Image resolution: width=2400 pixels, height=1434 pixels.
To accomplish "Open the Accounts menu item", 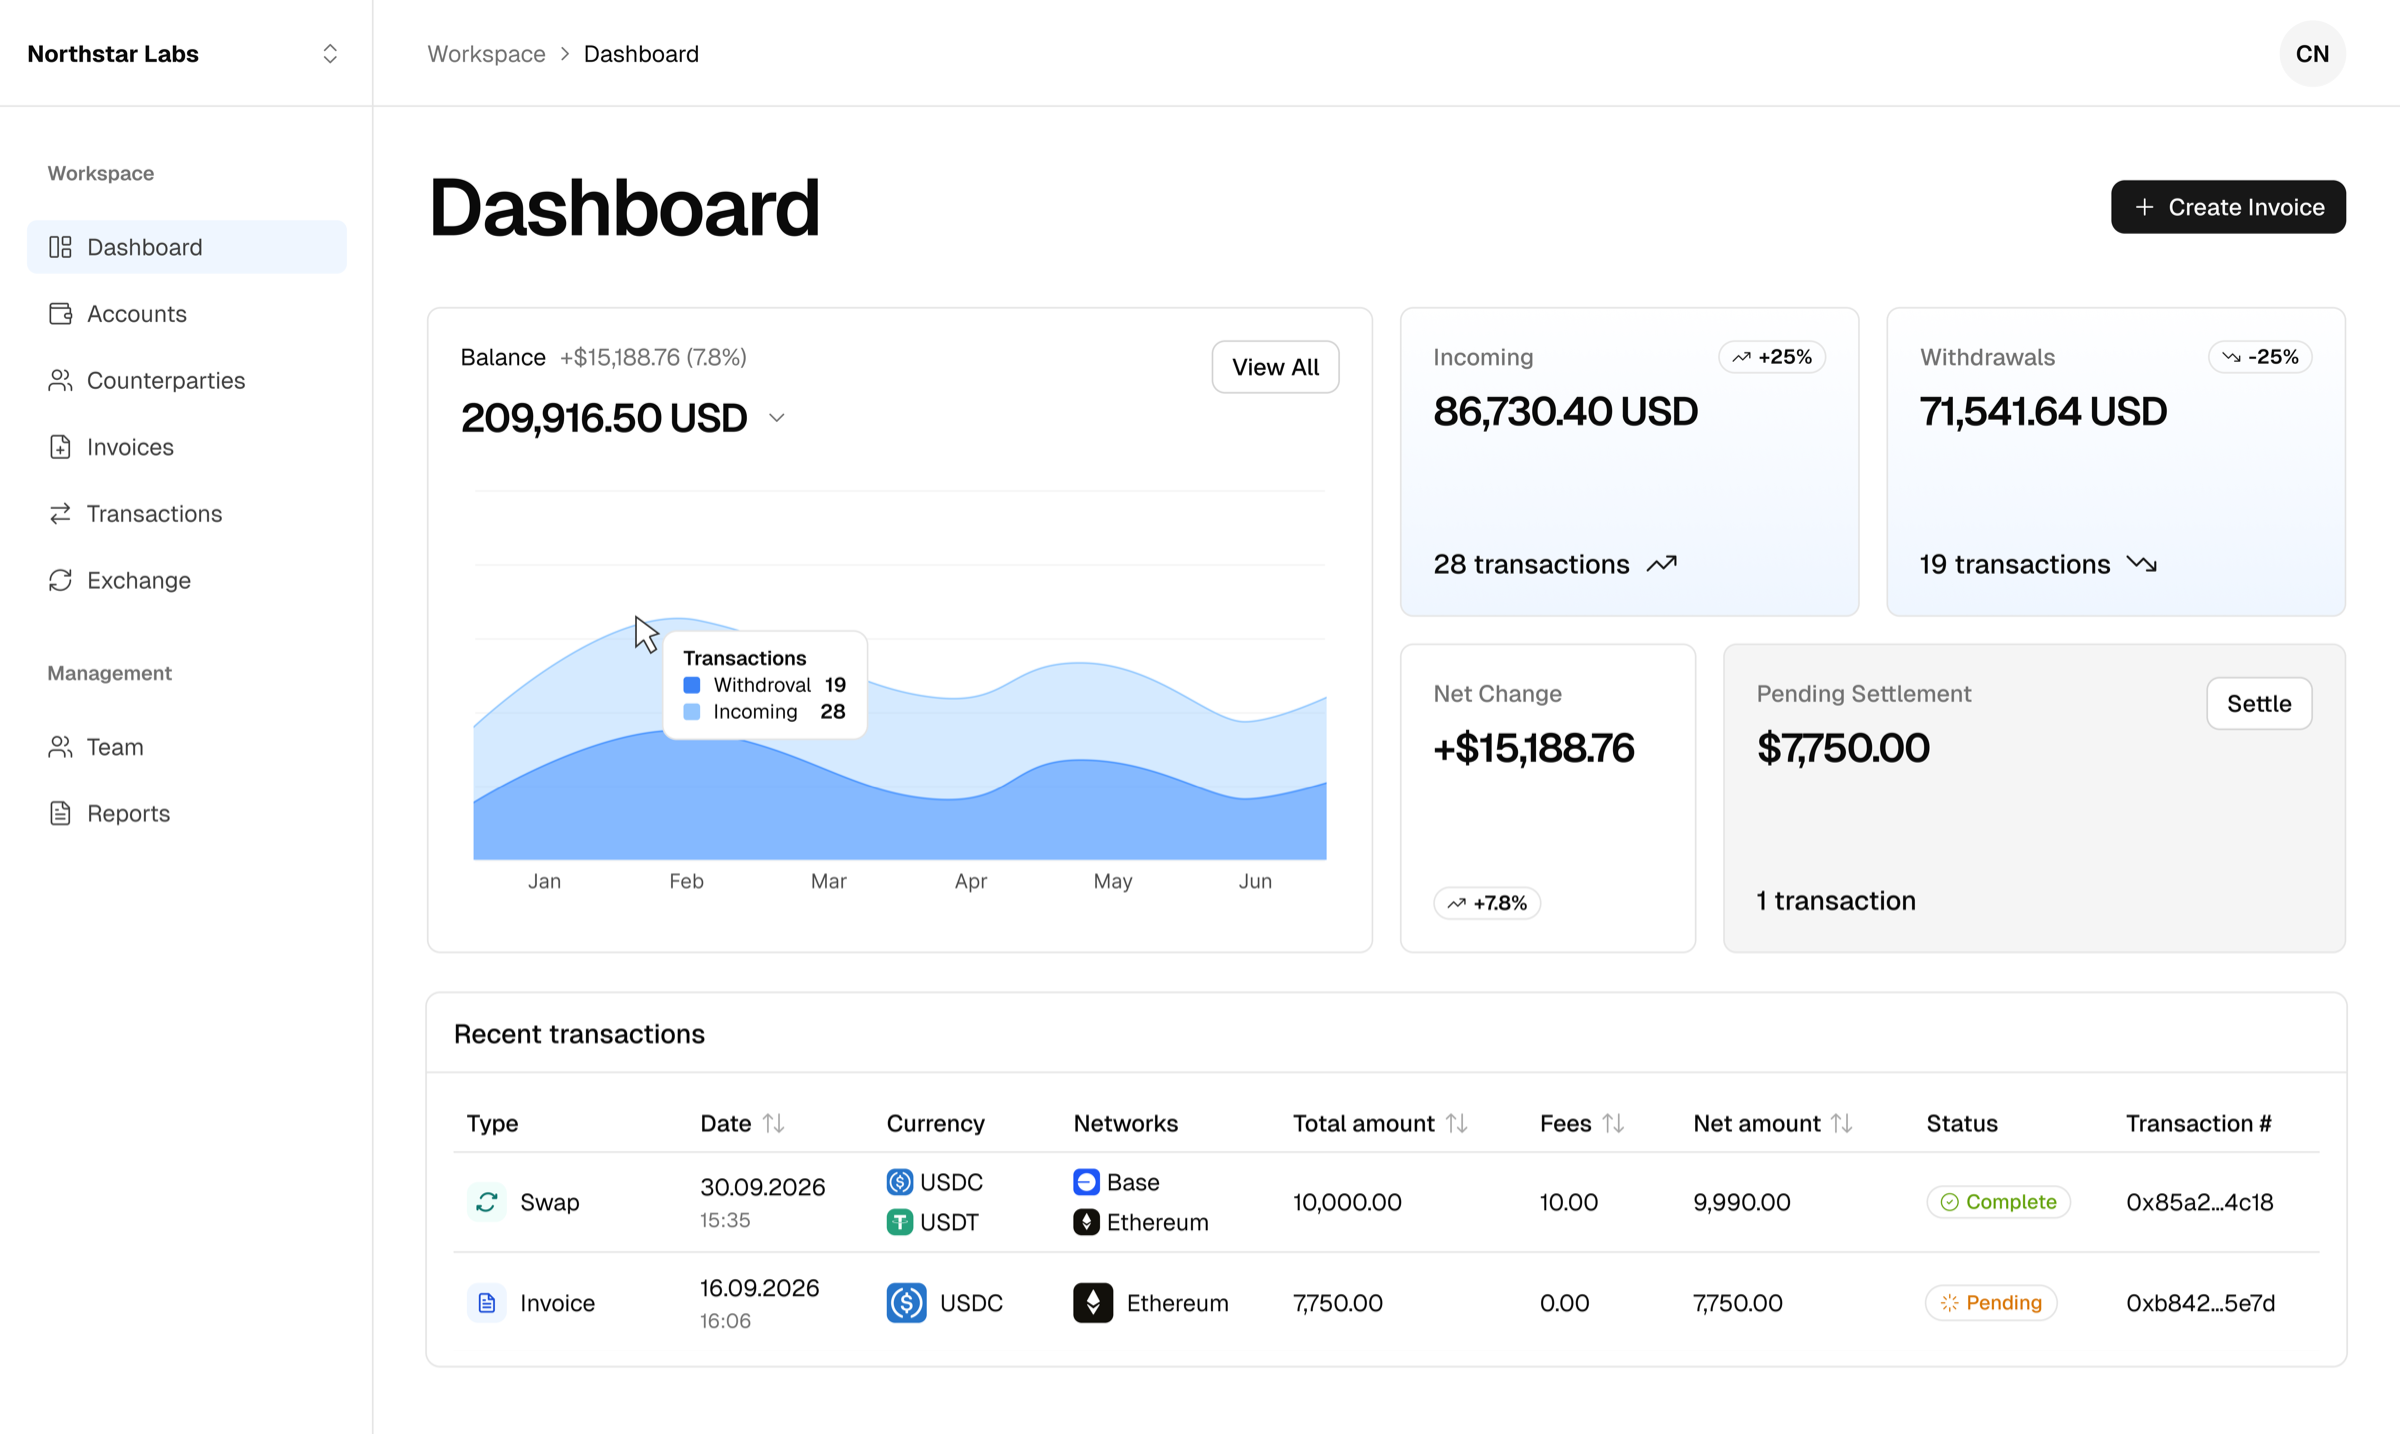I will click(187, 314).
